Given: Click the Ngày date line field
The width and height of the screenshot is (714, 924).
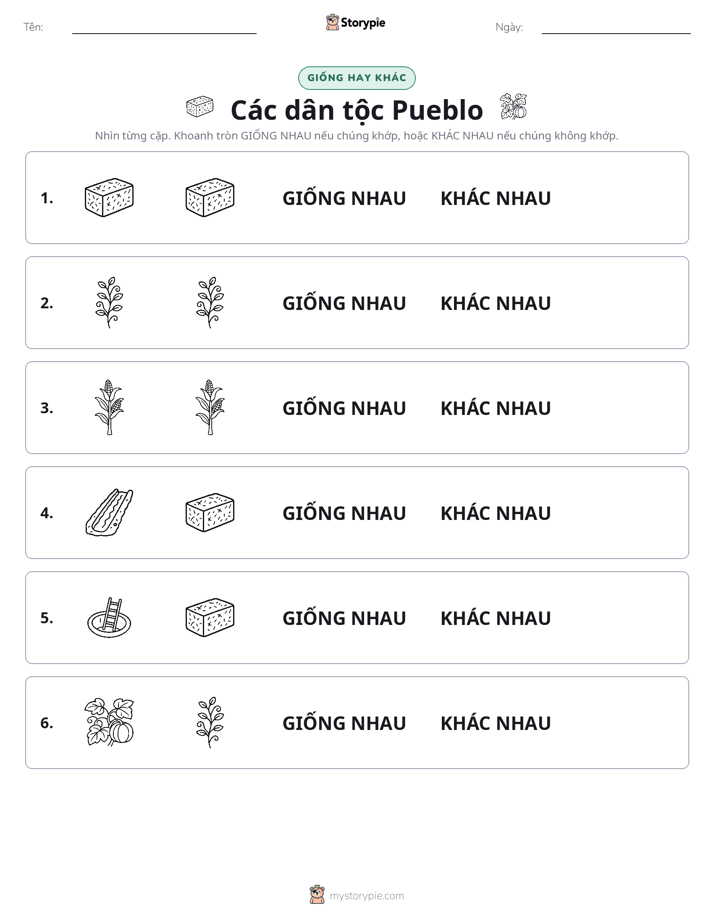Looking at the screenshot, I should point(616,27).
